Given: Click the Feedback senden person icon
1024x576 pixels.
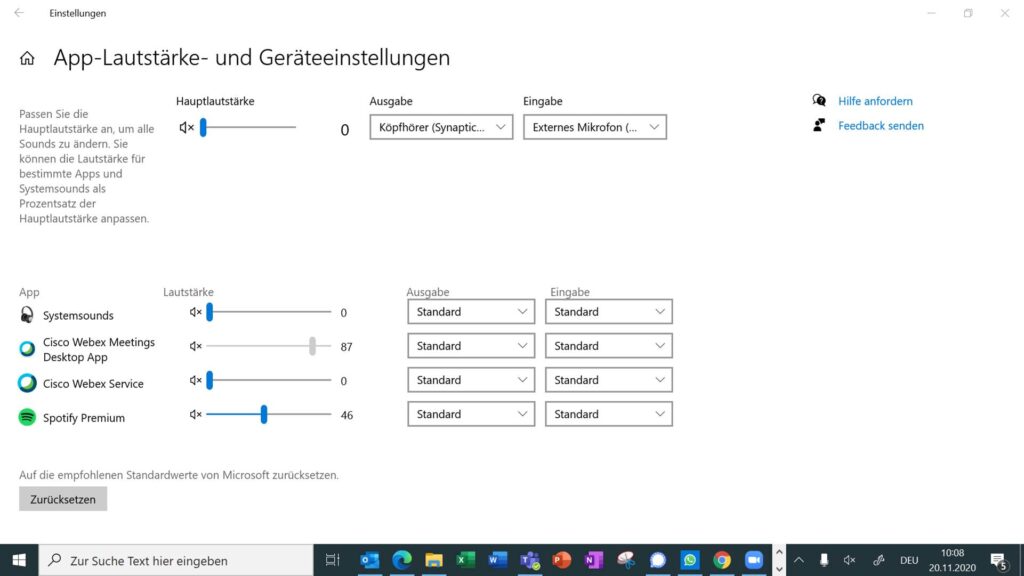Looking at the screenshot, I should pos(819,125).
